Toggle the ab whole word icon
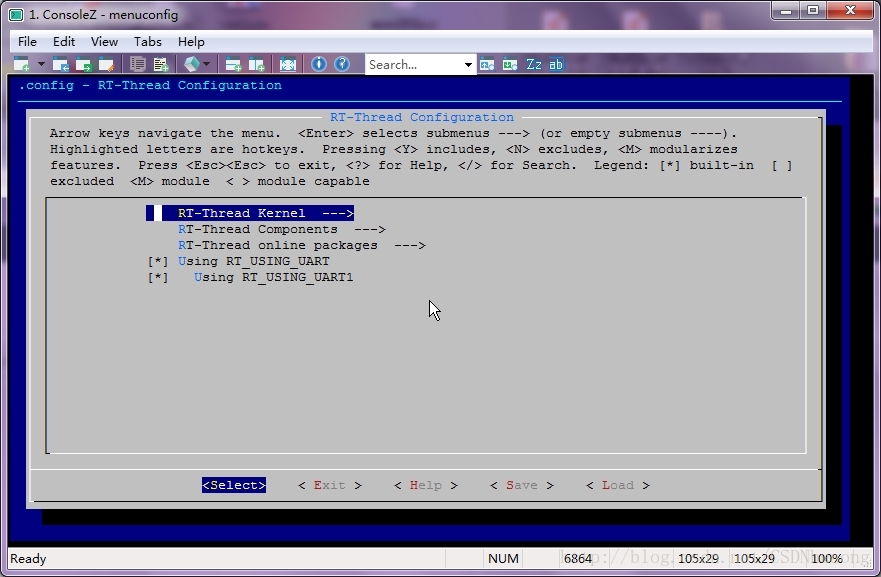The height and width of the screenshot is (577, 881). [x=556, y=64]
